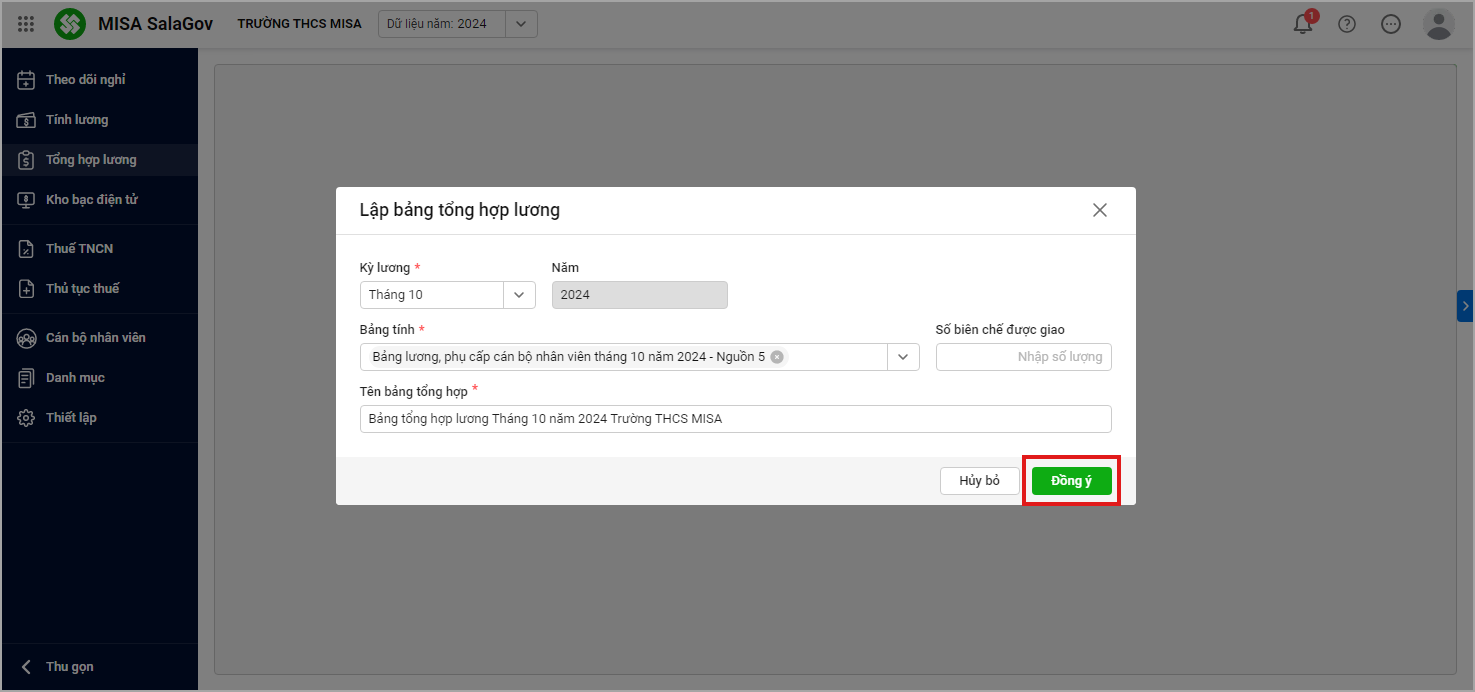Screen dimensions: 1475x692
Task: Open the help question mark icon
Action: [1347, 24]
